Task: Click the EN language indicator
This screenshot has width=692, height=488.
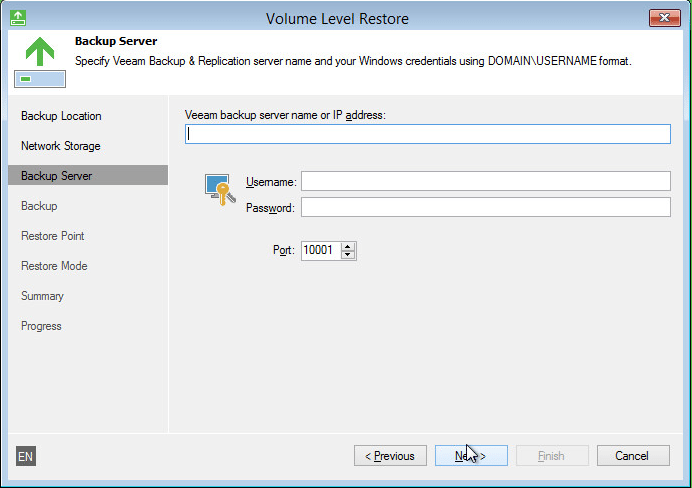Action: (26, 456)
